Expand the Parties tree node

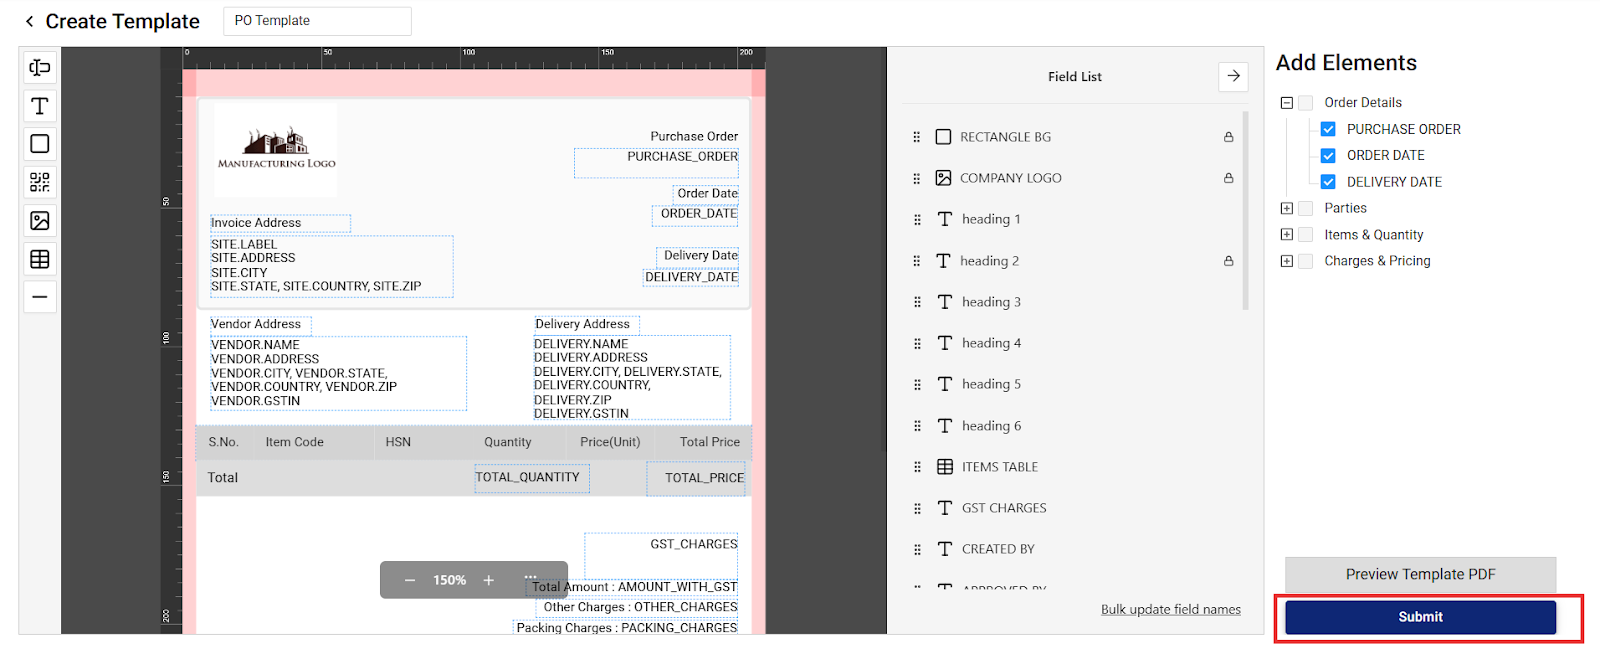[1287, 208]
